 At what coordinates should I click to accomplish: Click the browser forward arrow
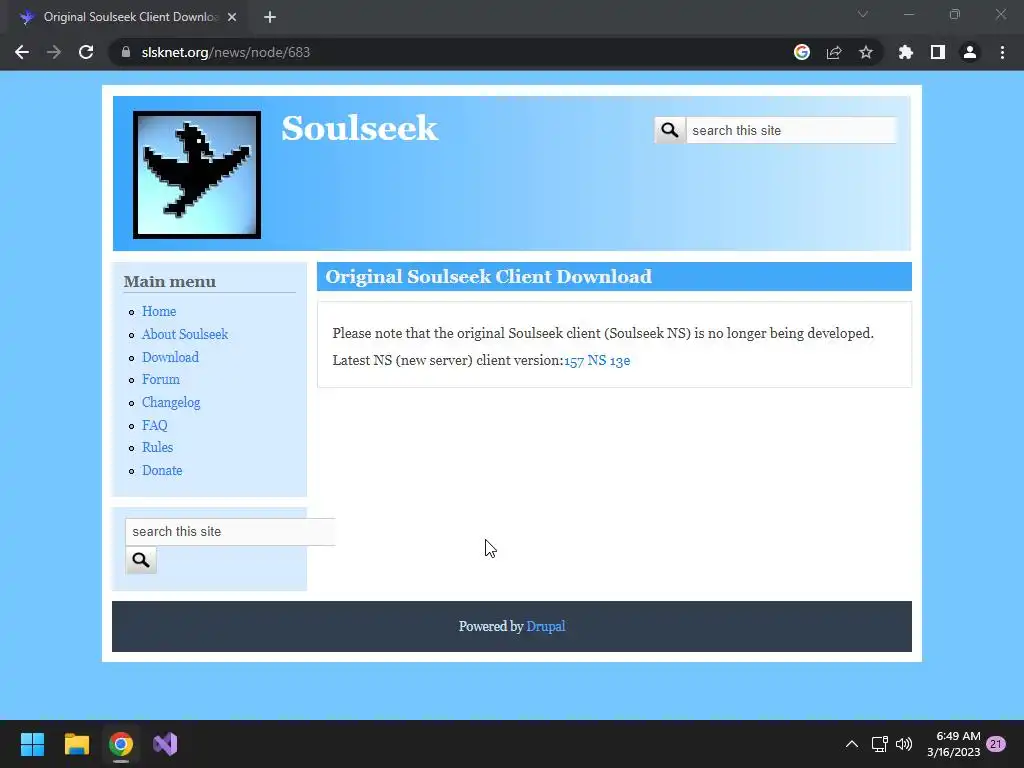[54, 52]
